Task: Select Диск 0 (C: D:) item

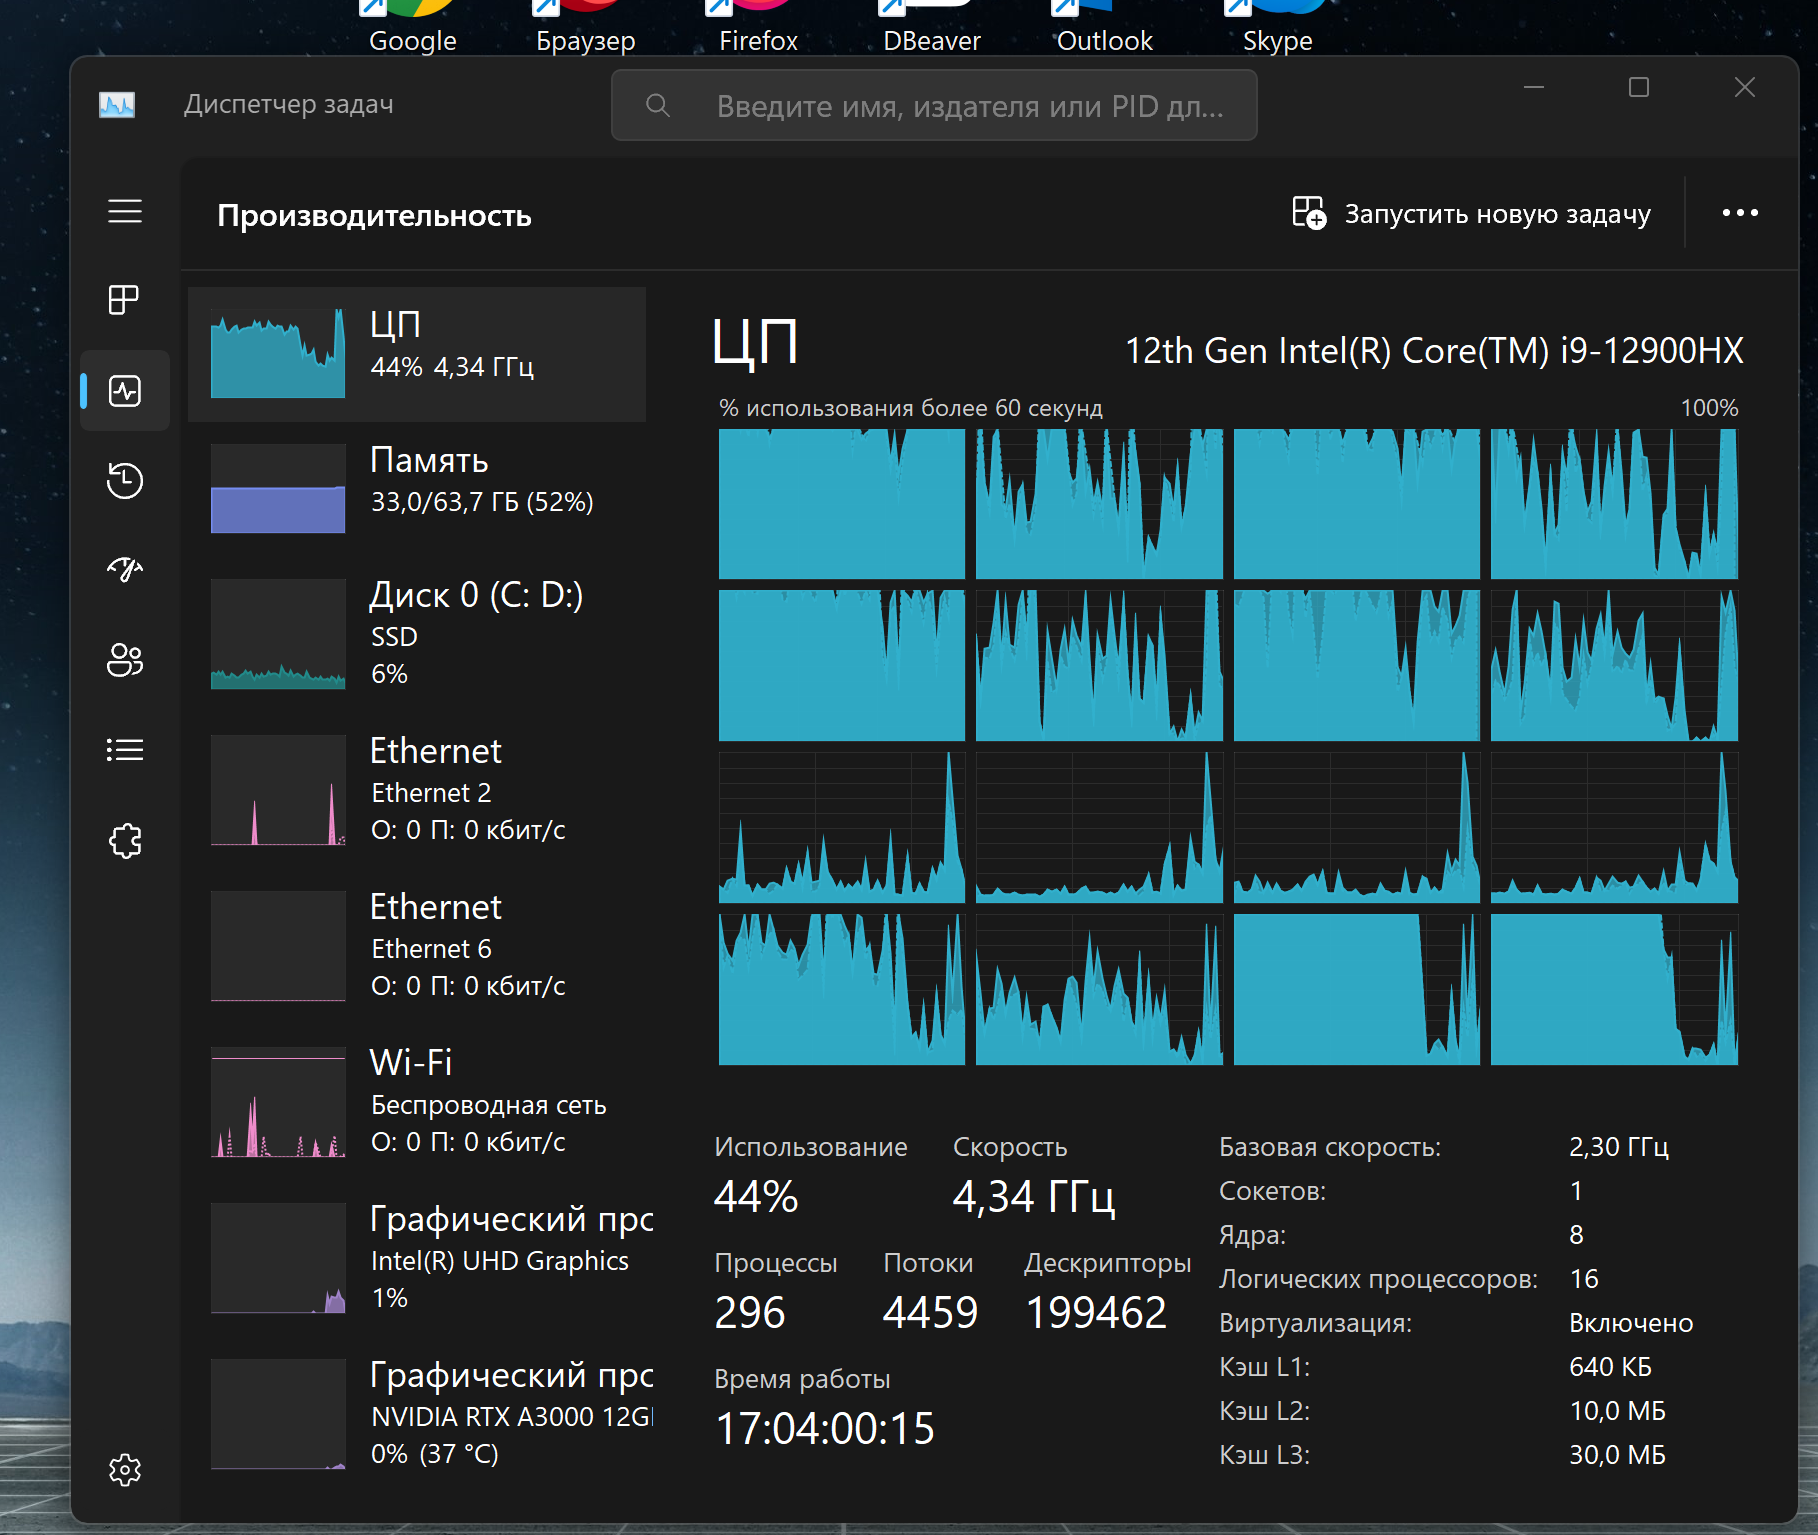Action: point(417,634)
